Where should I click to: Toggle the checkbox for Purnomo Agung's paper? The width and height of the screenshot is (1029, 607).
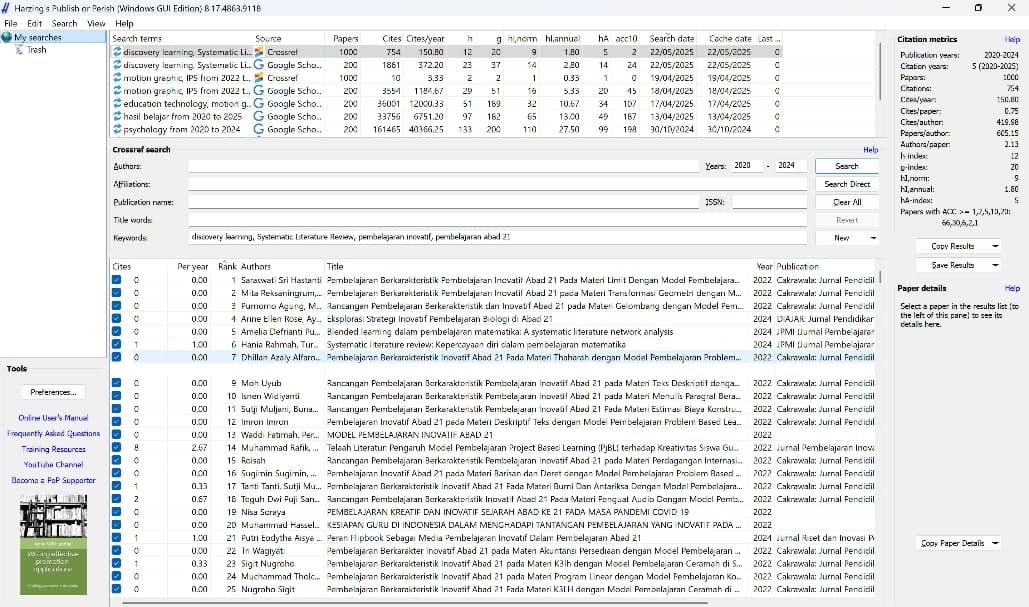pyautogui.click(x=117, y=305)
